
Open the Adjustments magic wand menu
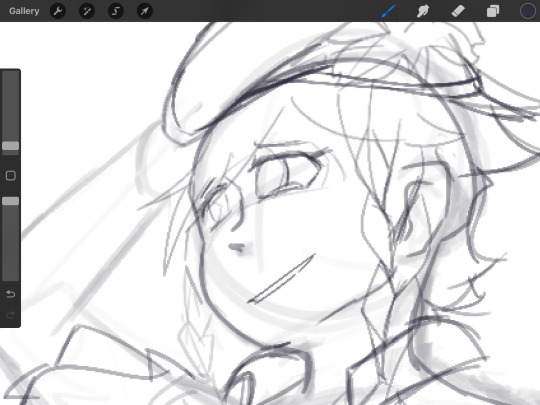(x=87, y=11)
